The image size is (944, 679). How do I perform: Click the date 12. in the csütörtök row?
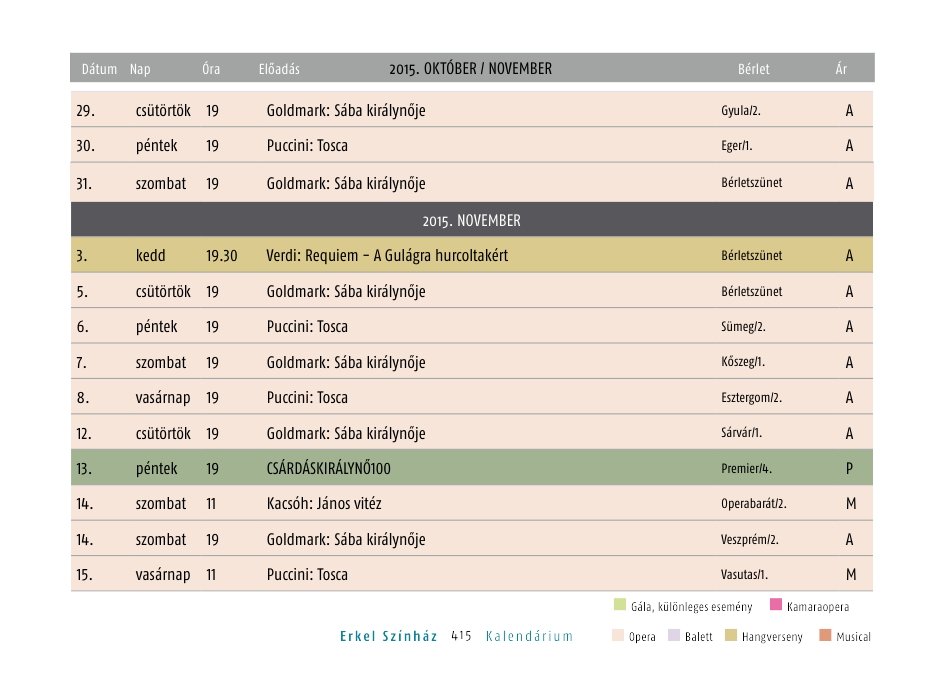(x=84, y=433)
